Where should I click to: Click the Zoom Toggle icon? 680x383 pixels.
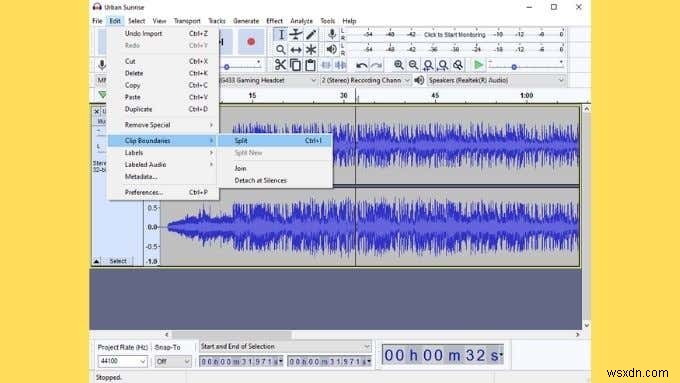point(458,65)
